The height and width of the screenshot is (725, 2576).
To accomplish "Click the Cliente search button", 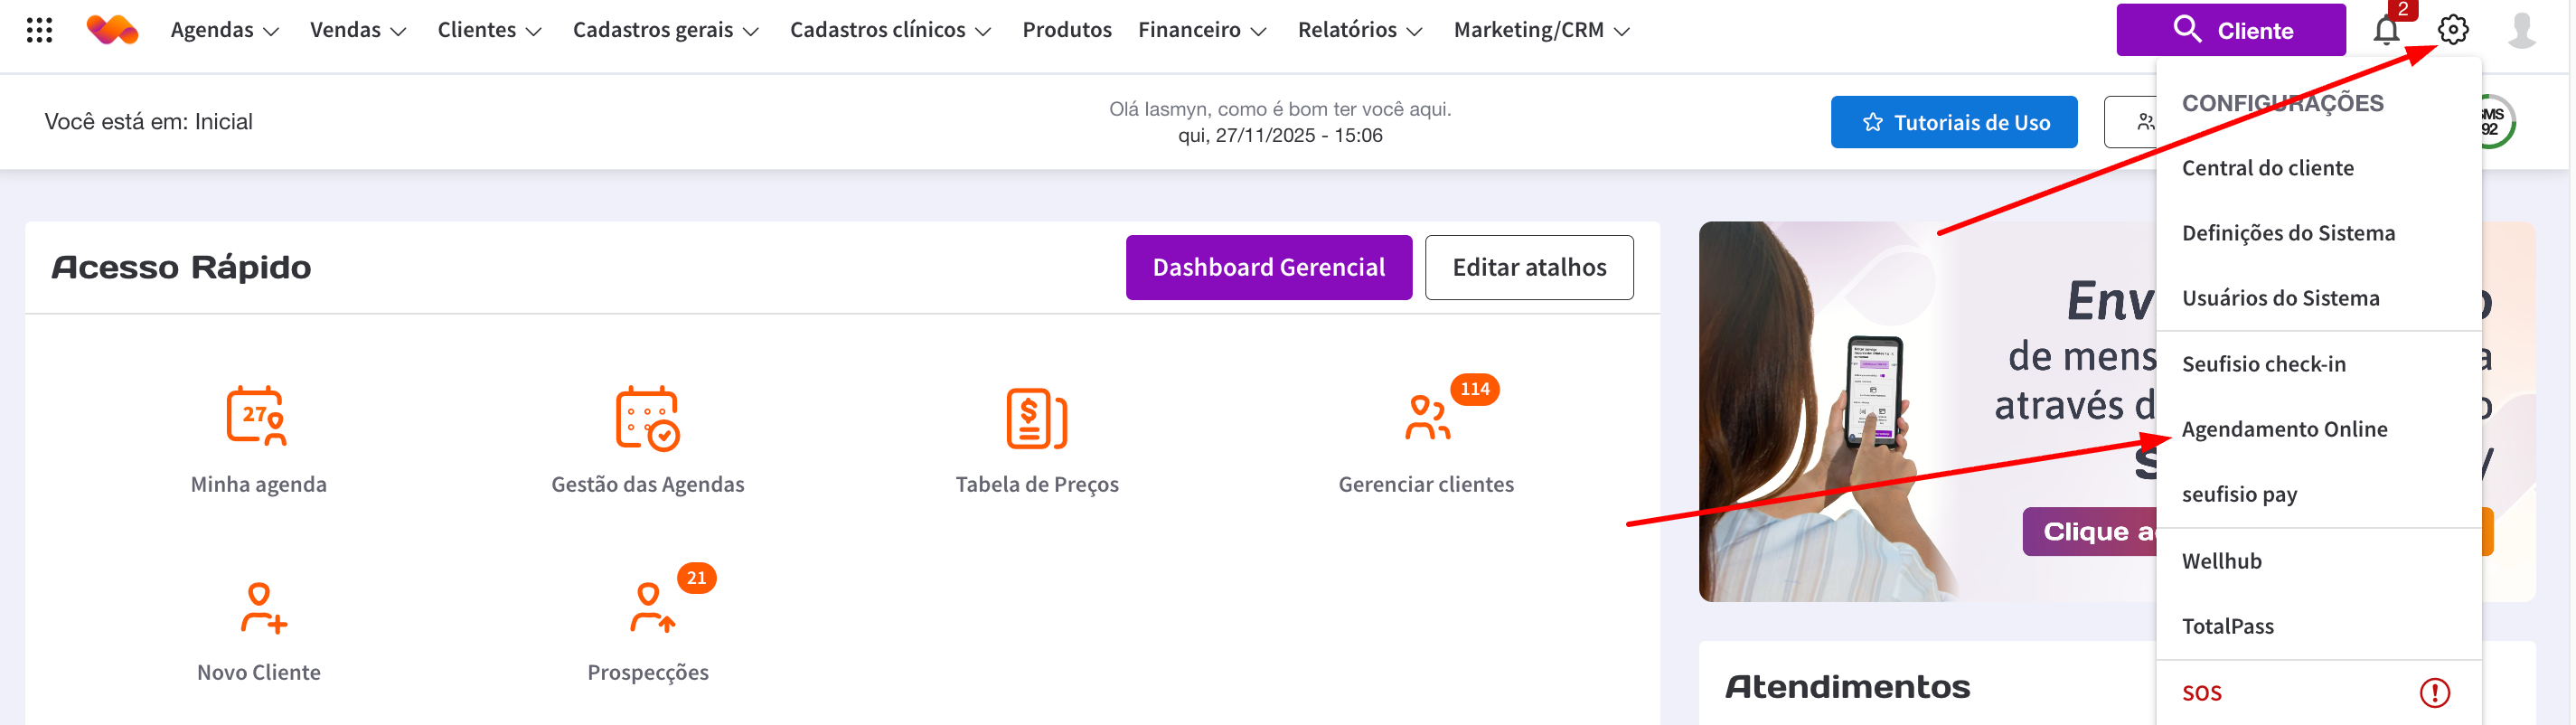I will coord(2230,30).
